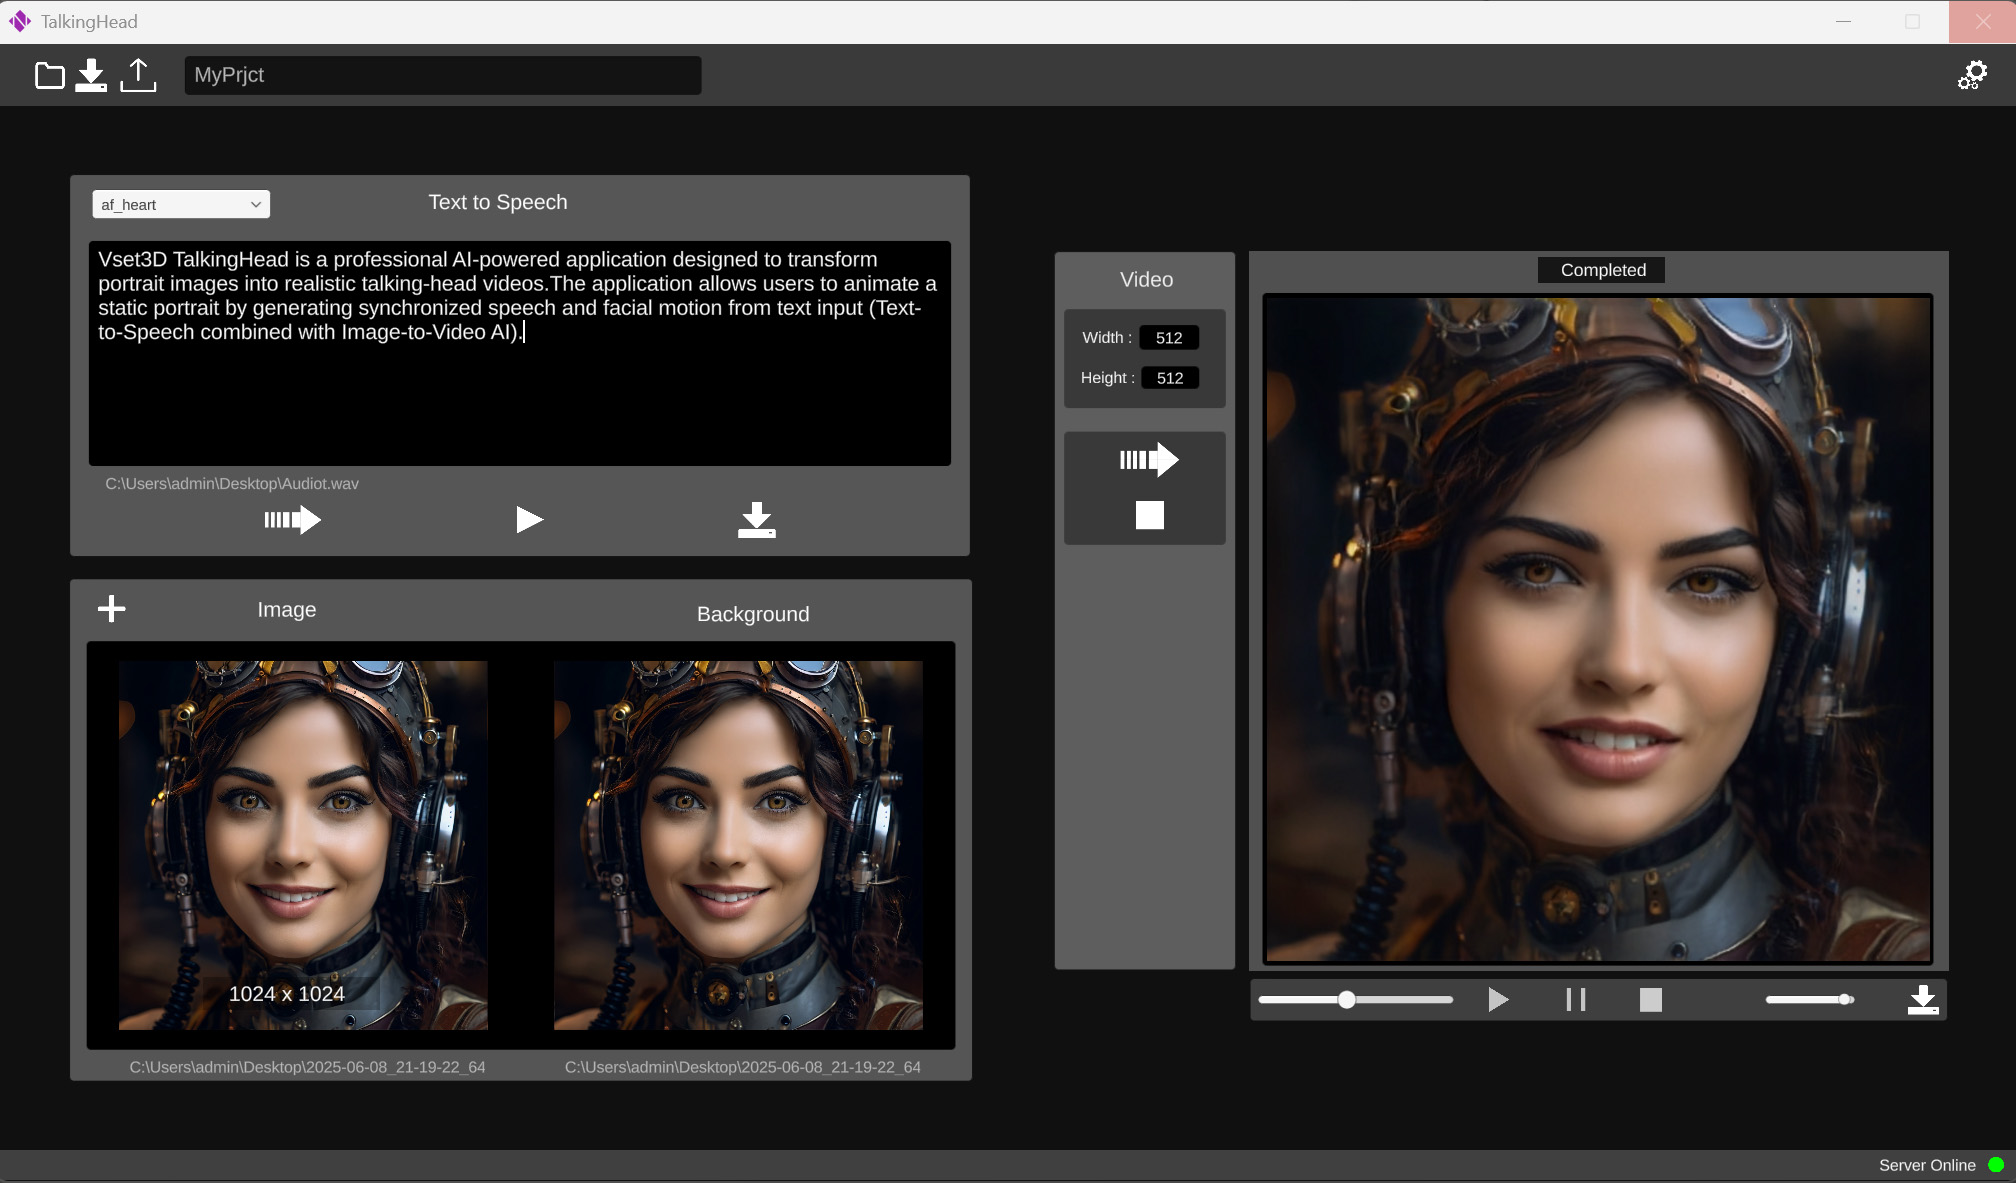Expand the af_heart voice dropdown

(x=181, y=205)
